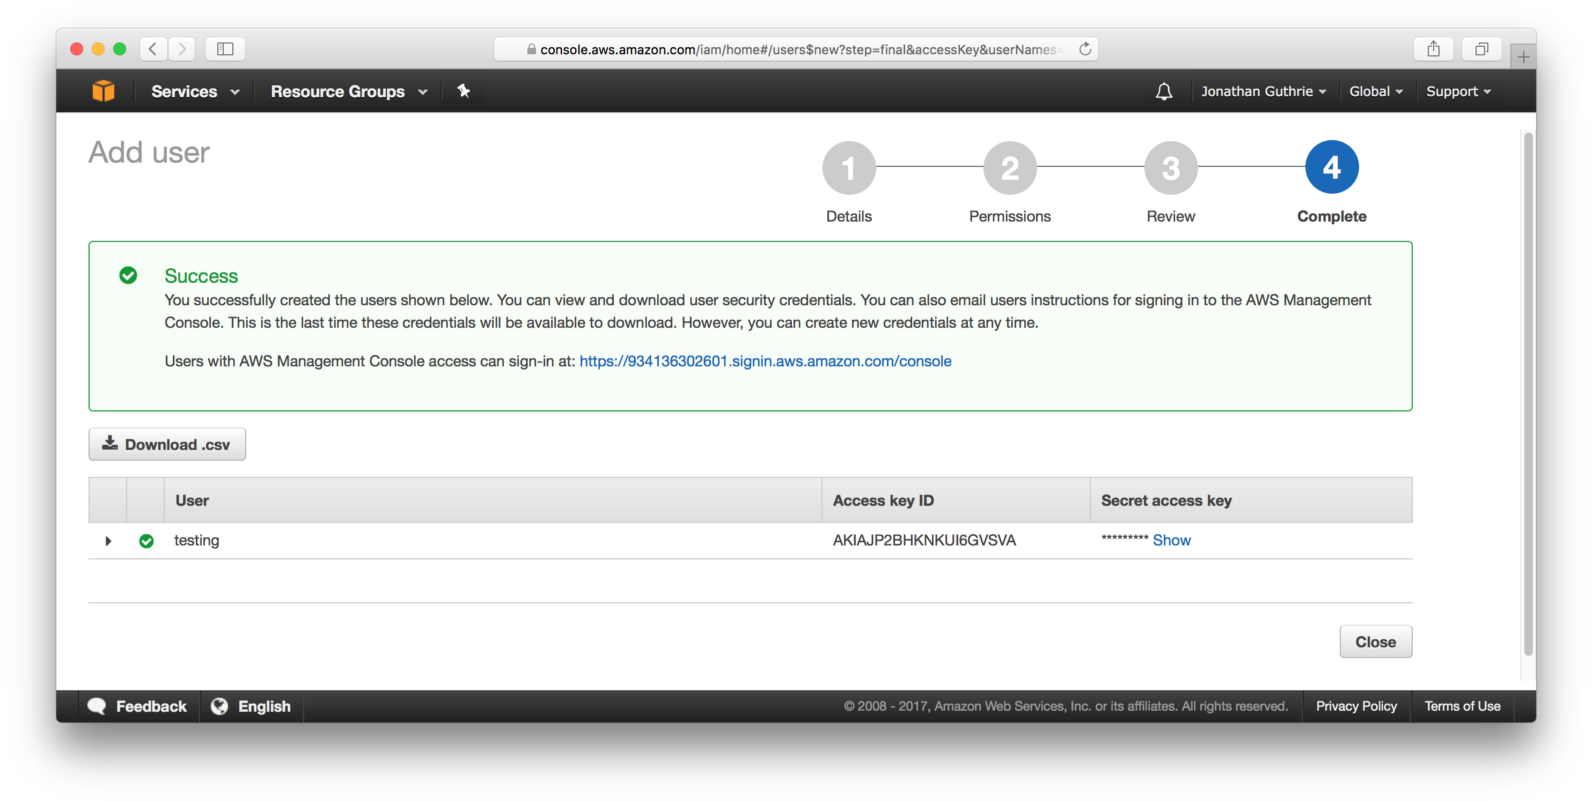Click the Access key ID column header
The height and width of the screenshot is (801, 1592).
pos(883,500)
